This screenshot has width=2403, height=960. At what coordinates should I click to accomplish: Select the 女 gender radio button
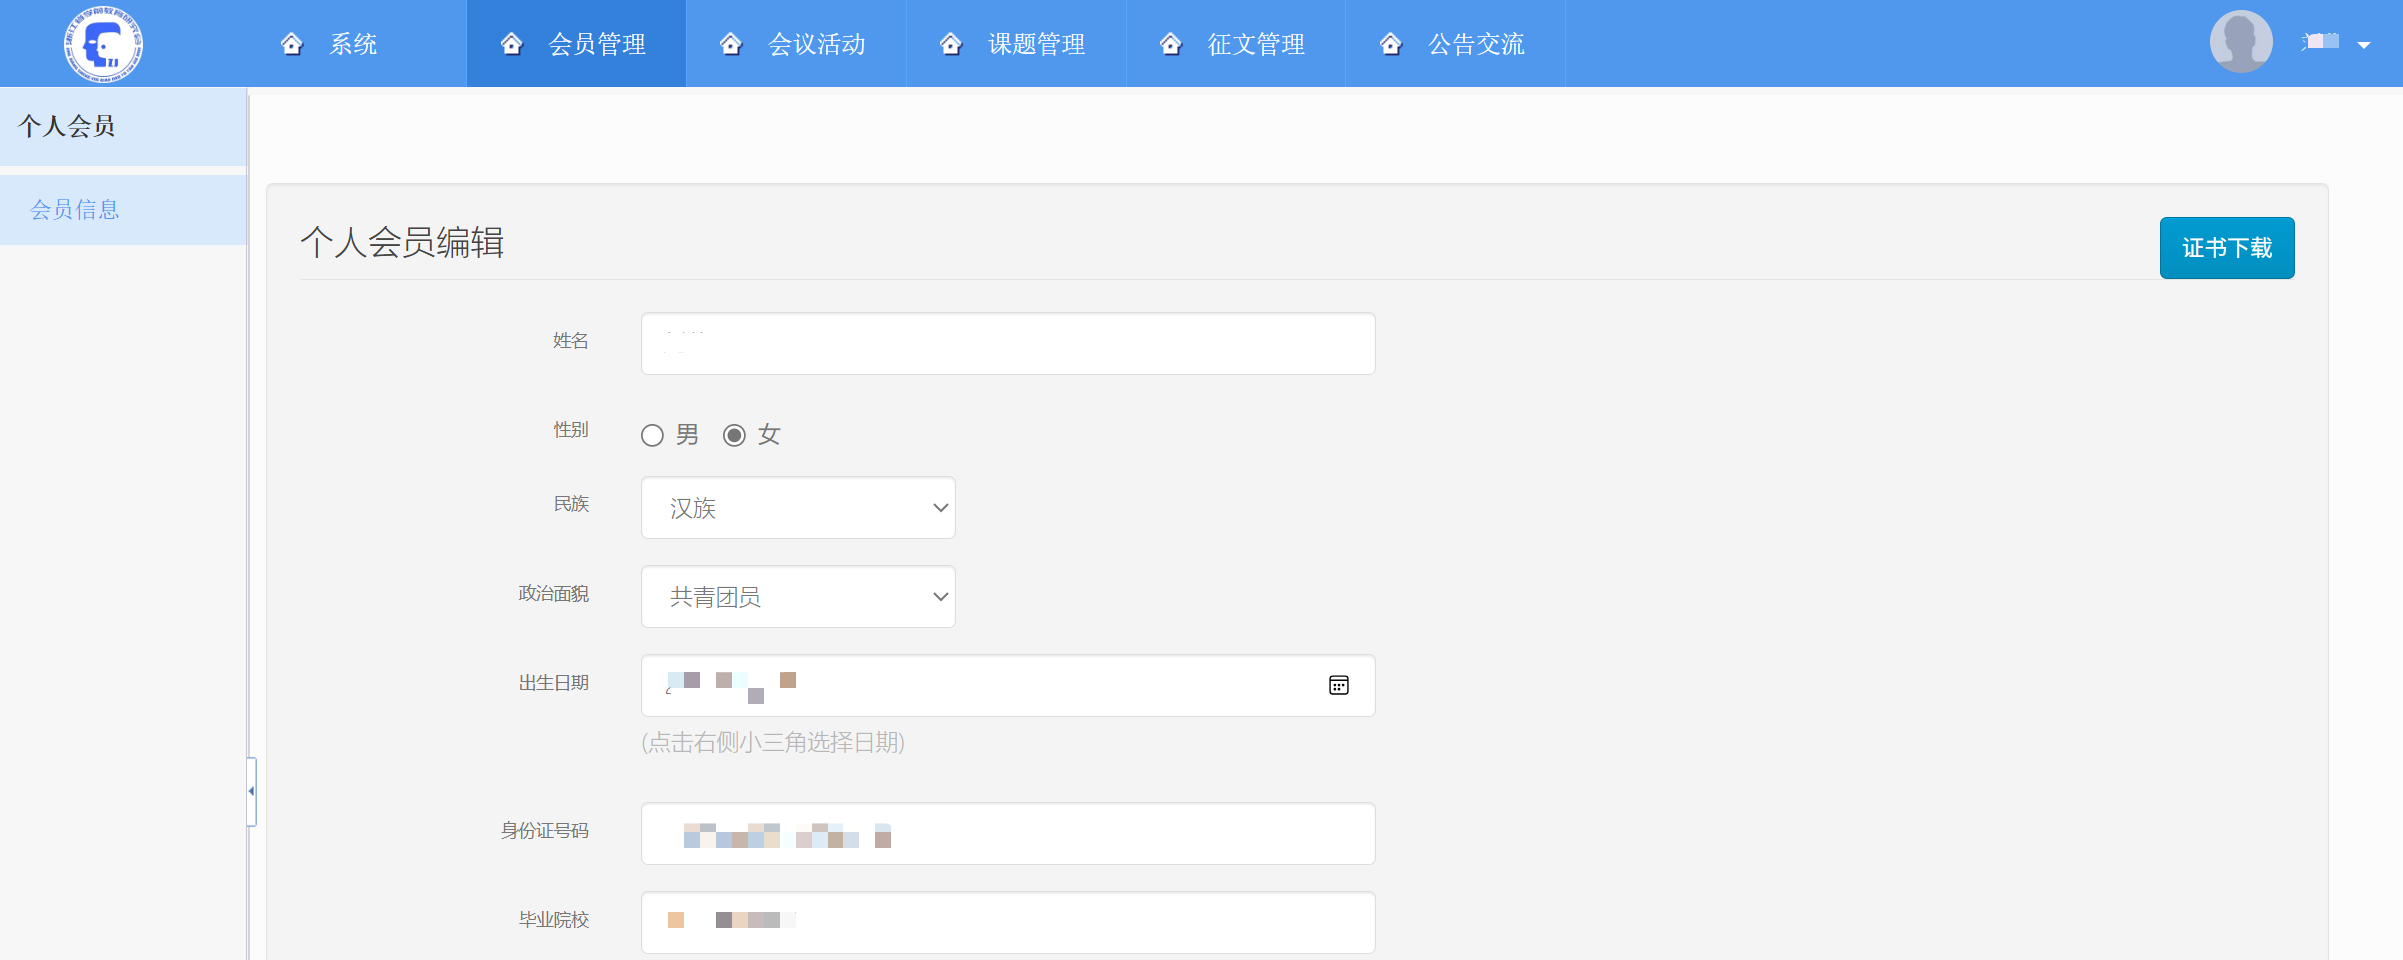736,435
